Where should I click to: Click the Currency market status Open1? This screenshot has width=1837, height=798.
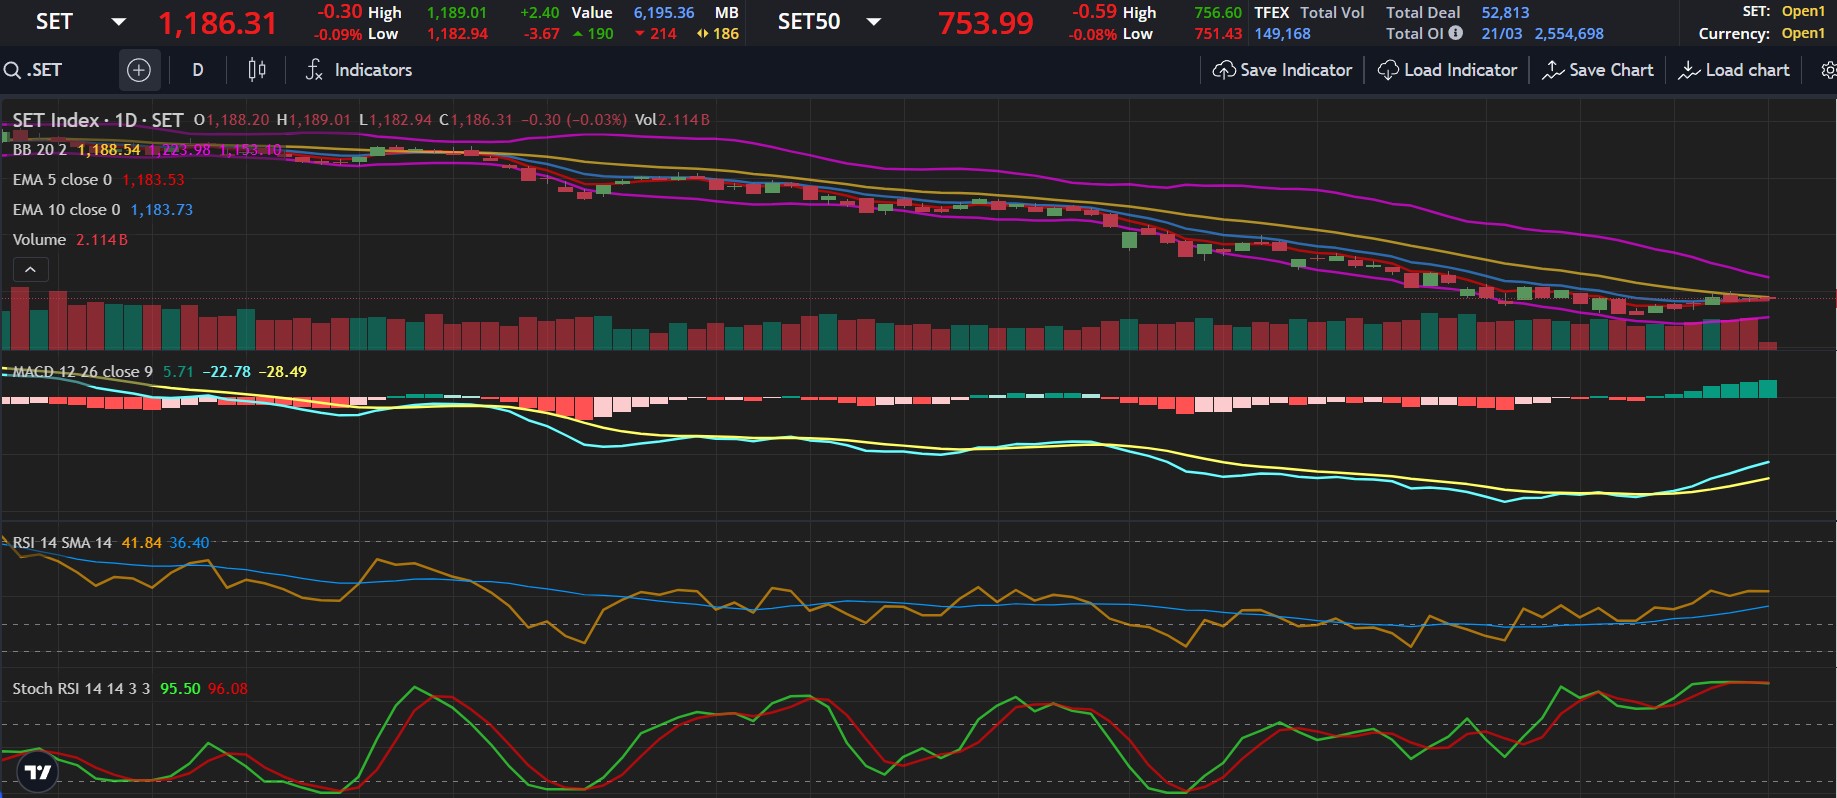point(1803,33)
